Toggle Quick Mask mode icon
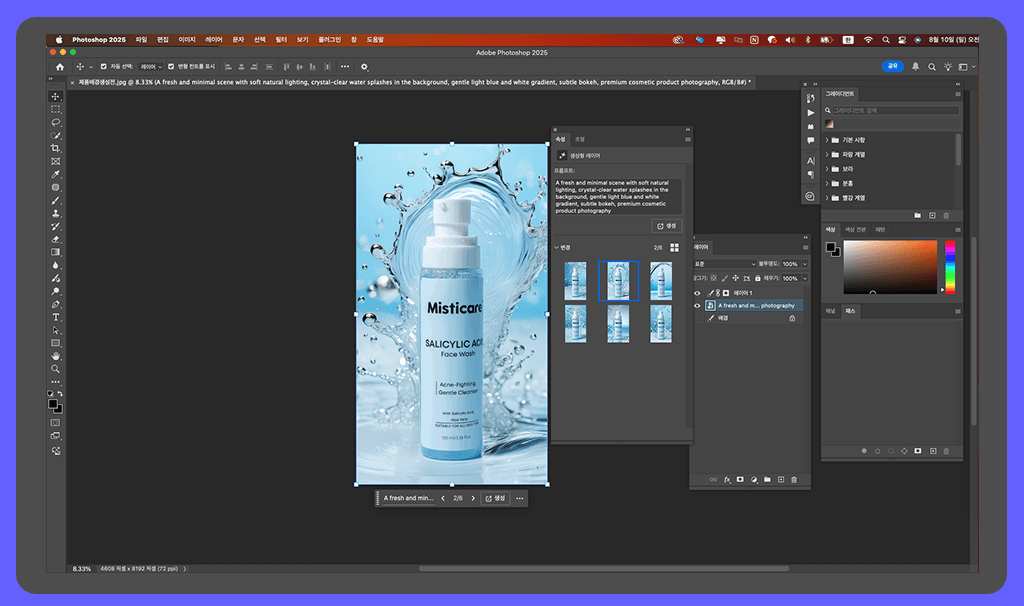The width and height of the screenshot is (1024, 606). [x=56, y=423]
